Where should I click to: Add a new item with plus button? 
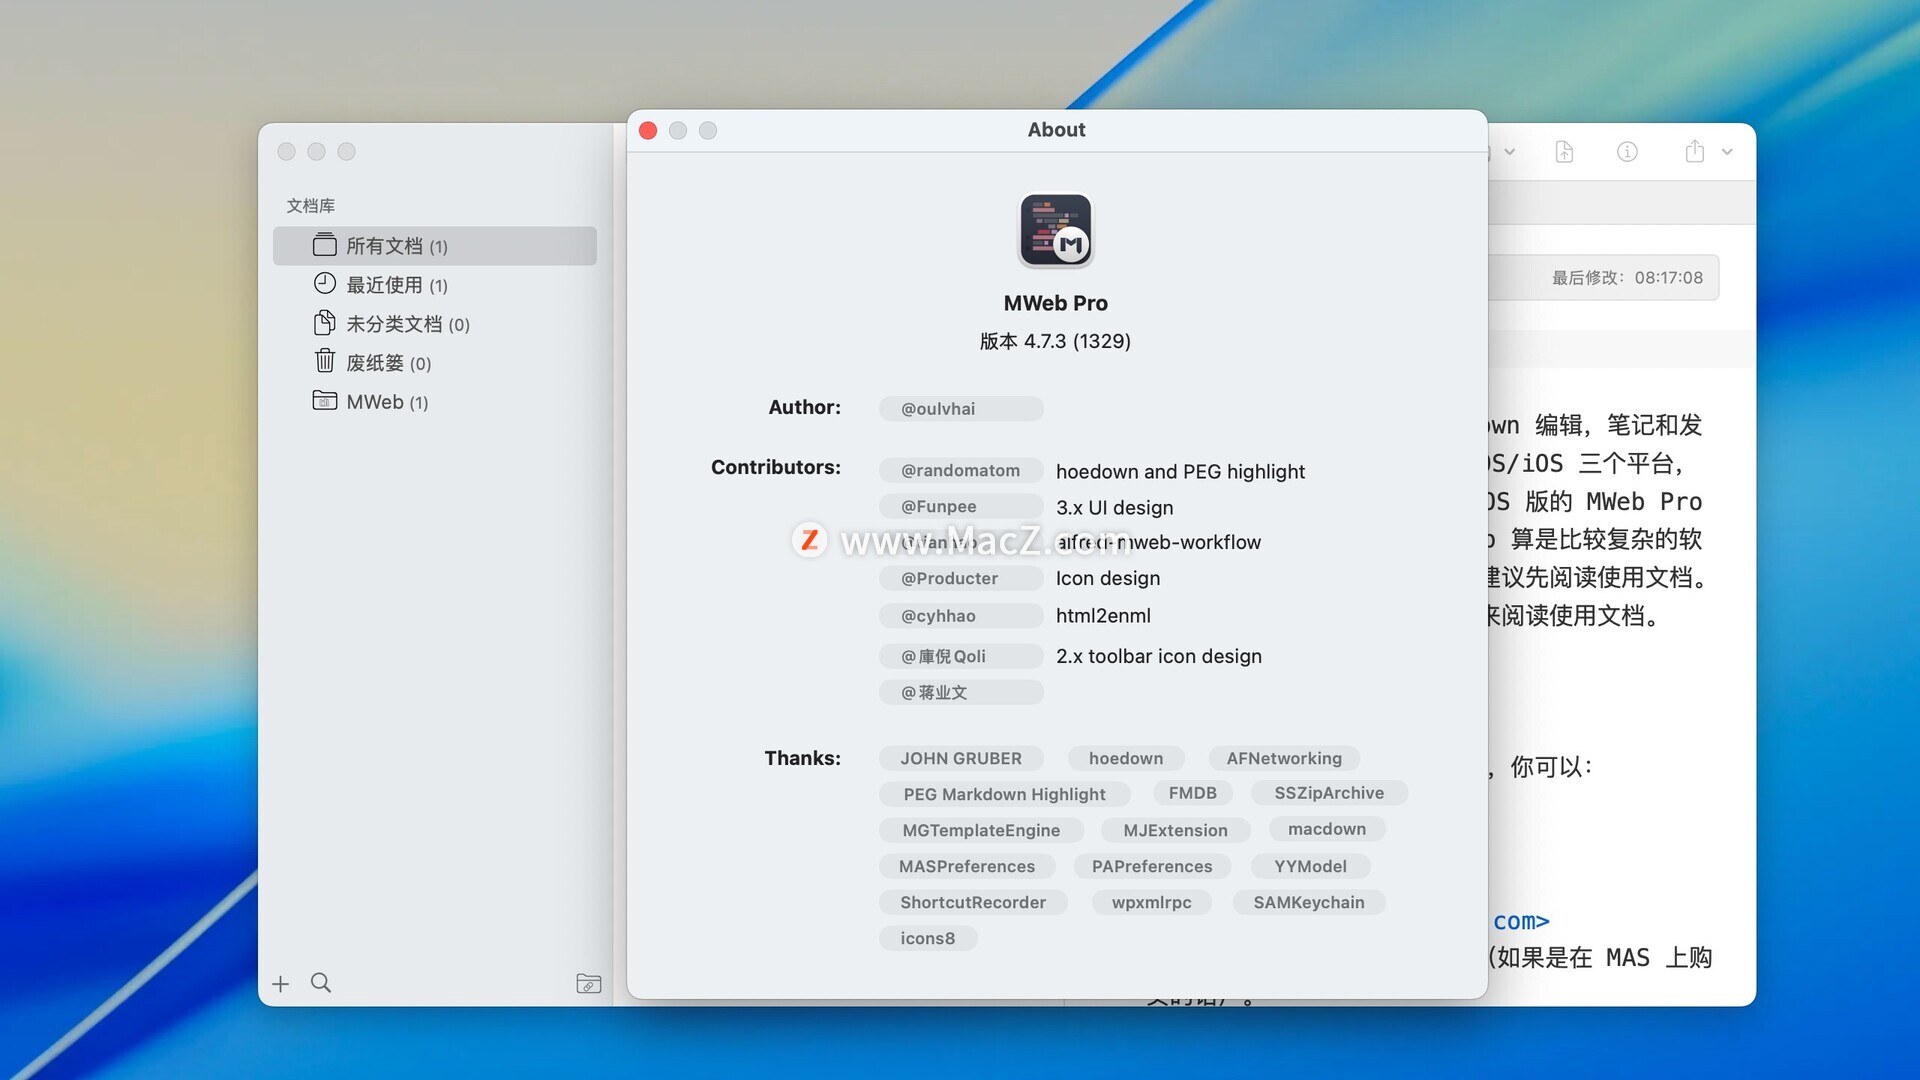281,984
